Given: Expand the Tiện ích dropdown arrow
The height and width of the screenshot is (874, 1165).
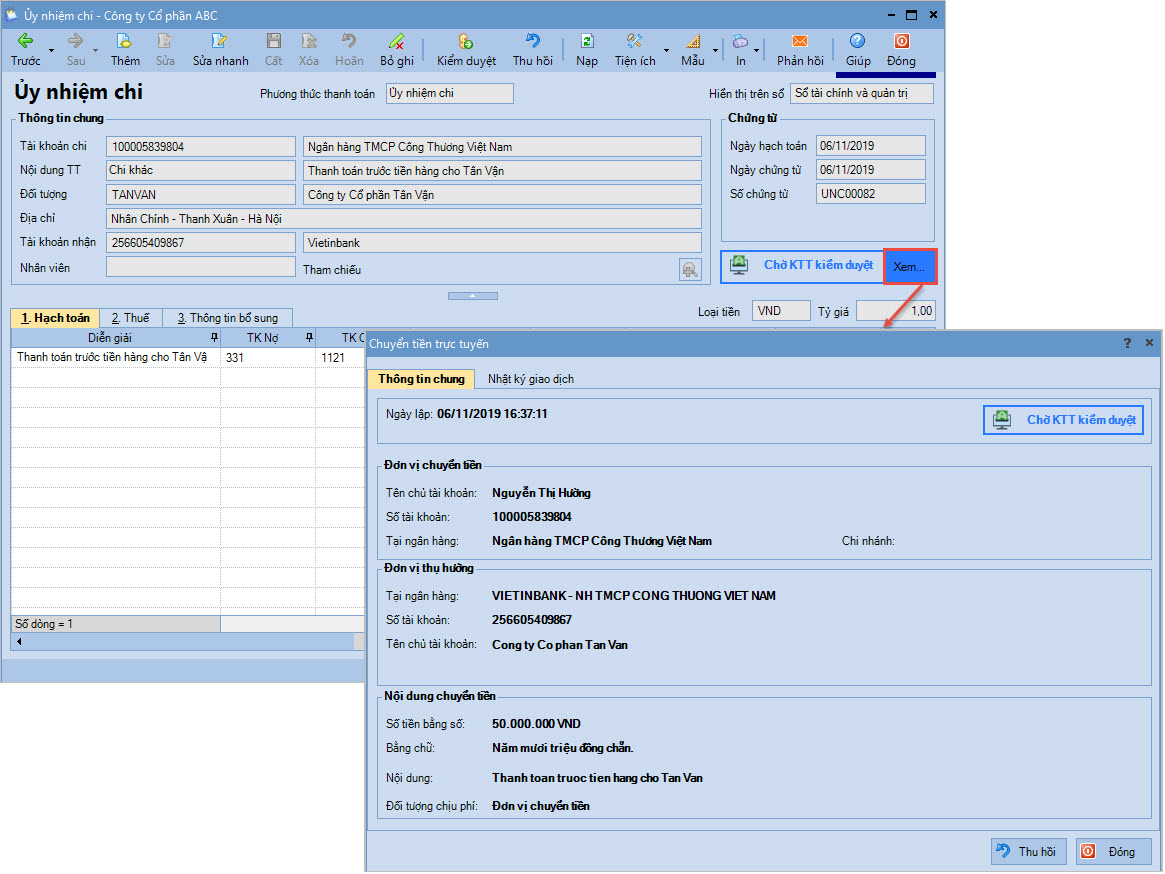Looking at the screenshot, I should 667,49.
